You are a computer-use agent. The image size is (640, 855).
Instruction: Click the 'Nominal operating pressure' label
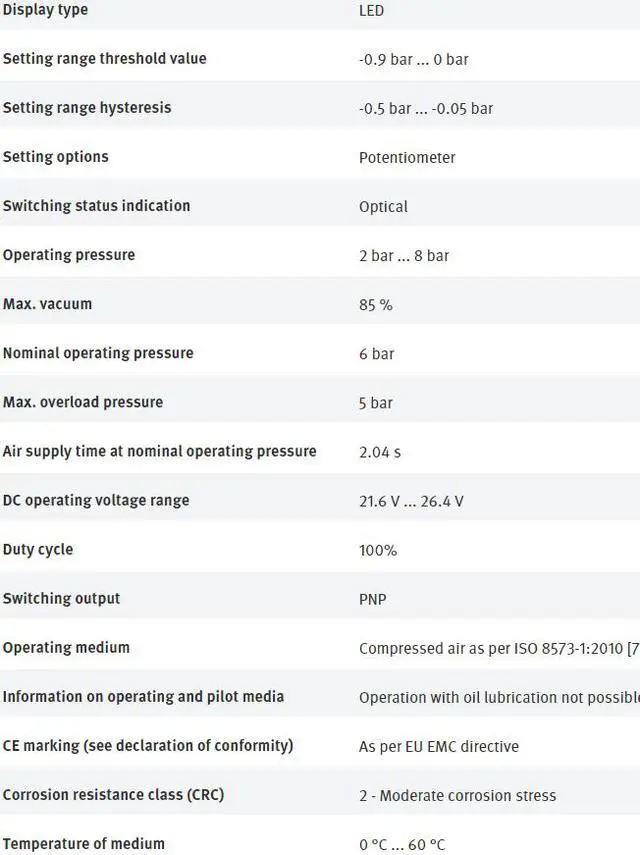coord(98,353)
